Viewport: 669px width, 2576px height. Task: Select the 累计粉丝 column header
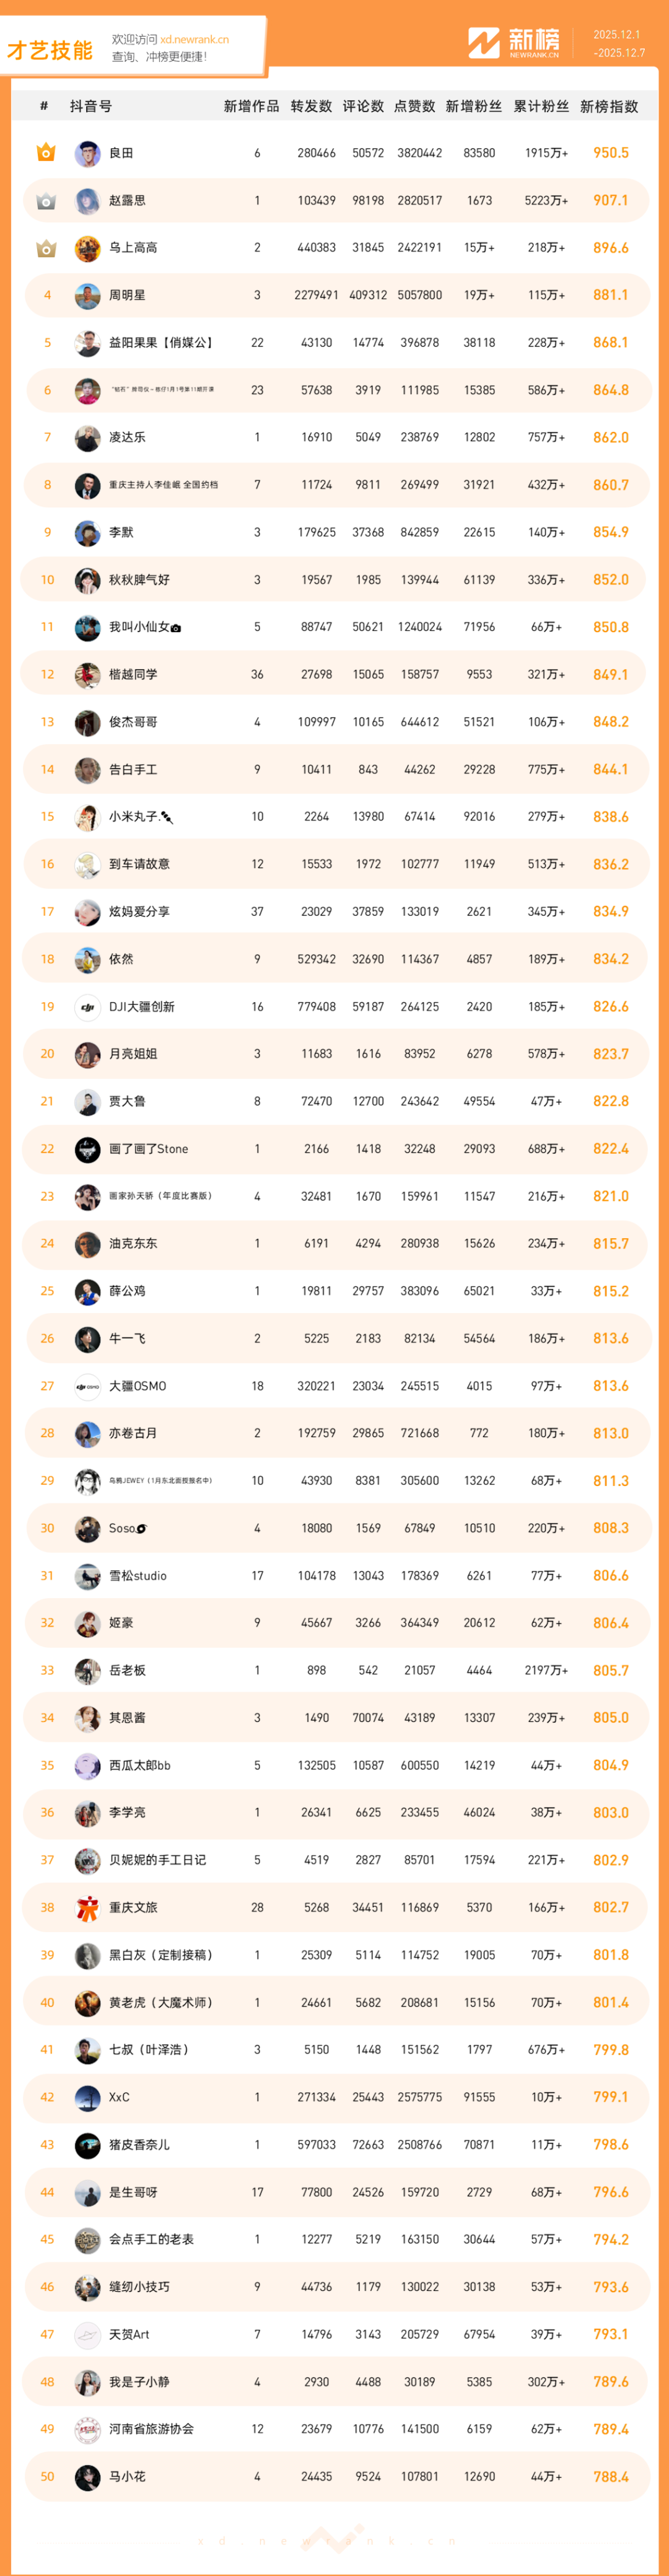pyautogui.click(x=541, y=107)
